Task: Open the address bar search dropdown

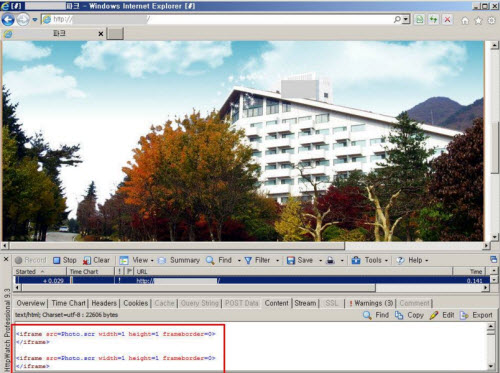Action: point(406,20)
